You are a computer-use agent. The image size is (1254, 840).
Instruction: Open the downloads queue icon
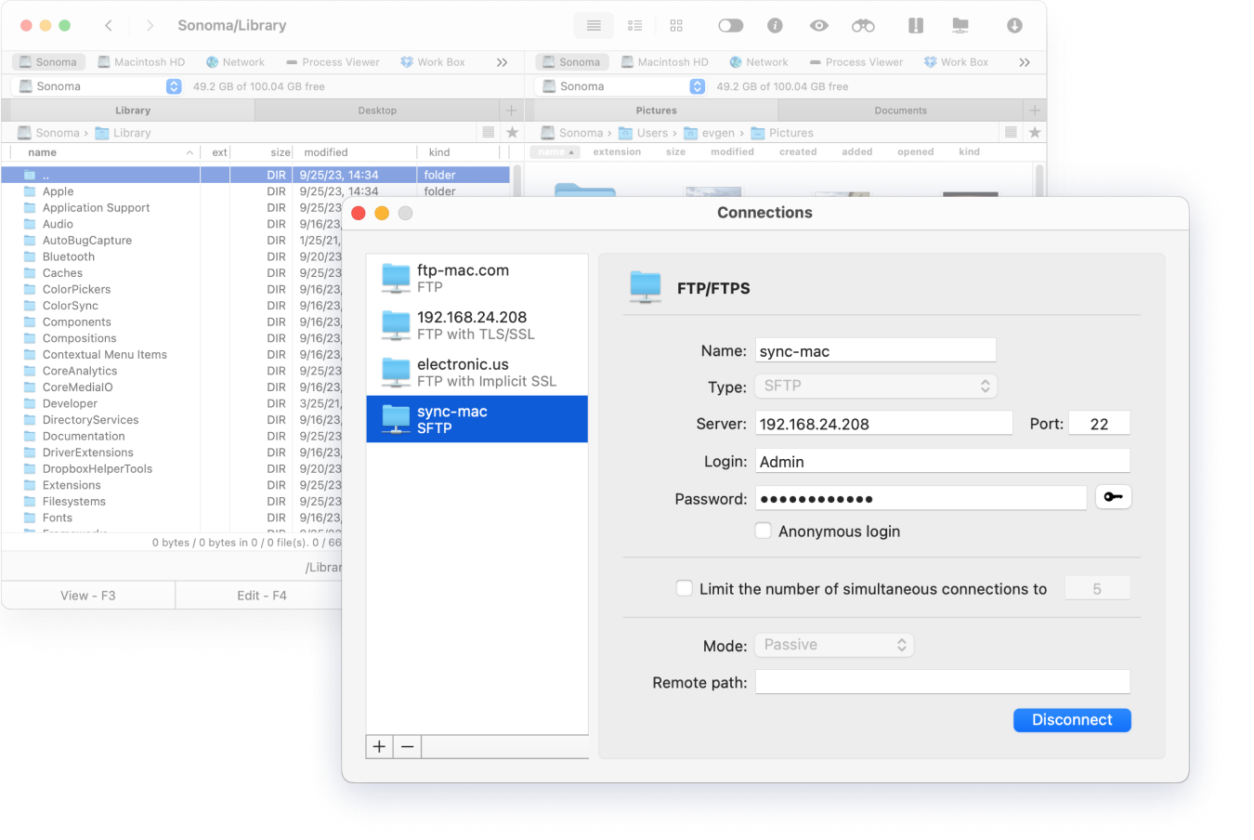tap(1013, 25)
